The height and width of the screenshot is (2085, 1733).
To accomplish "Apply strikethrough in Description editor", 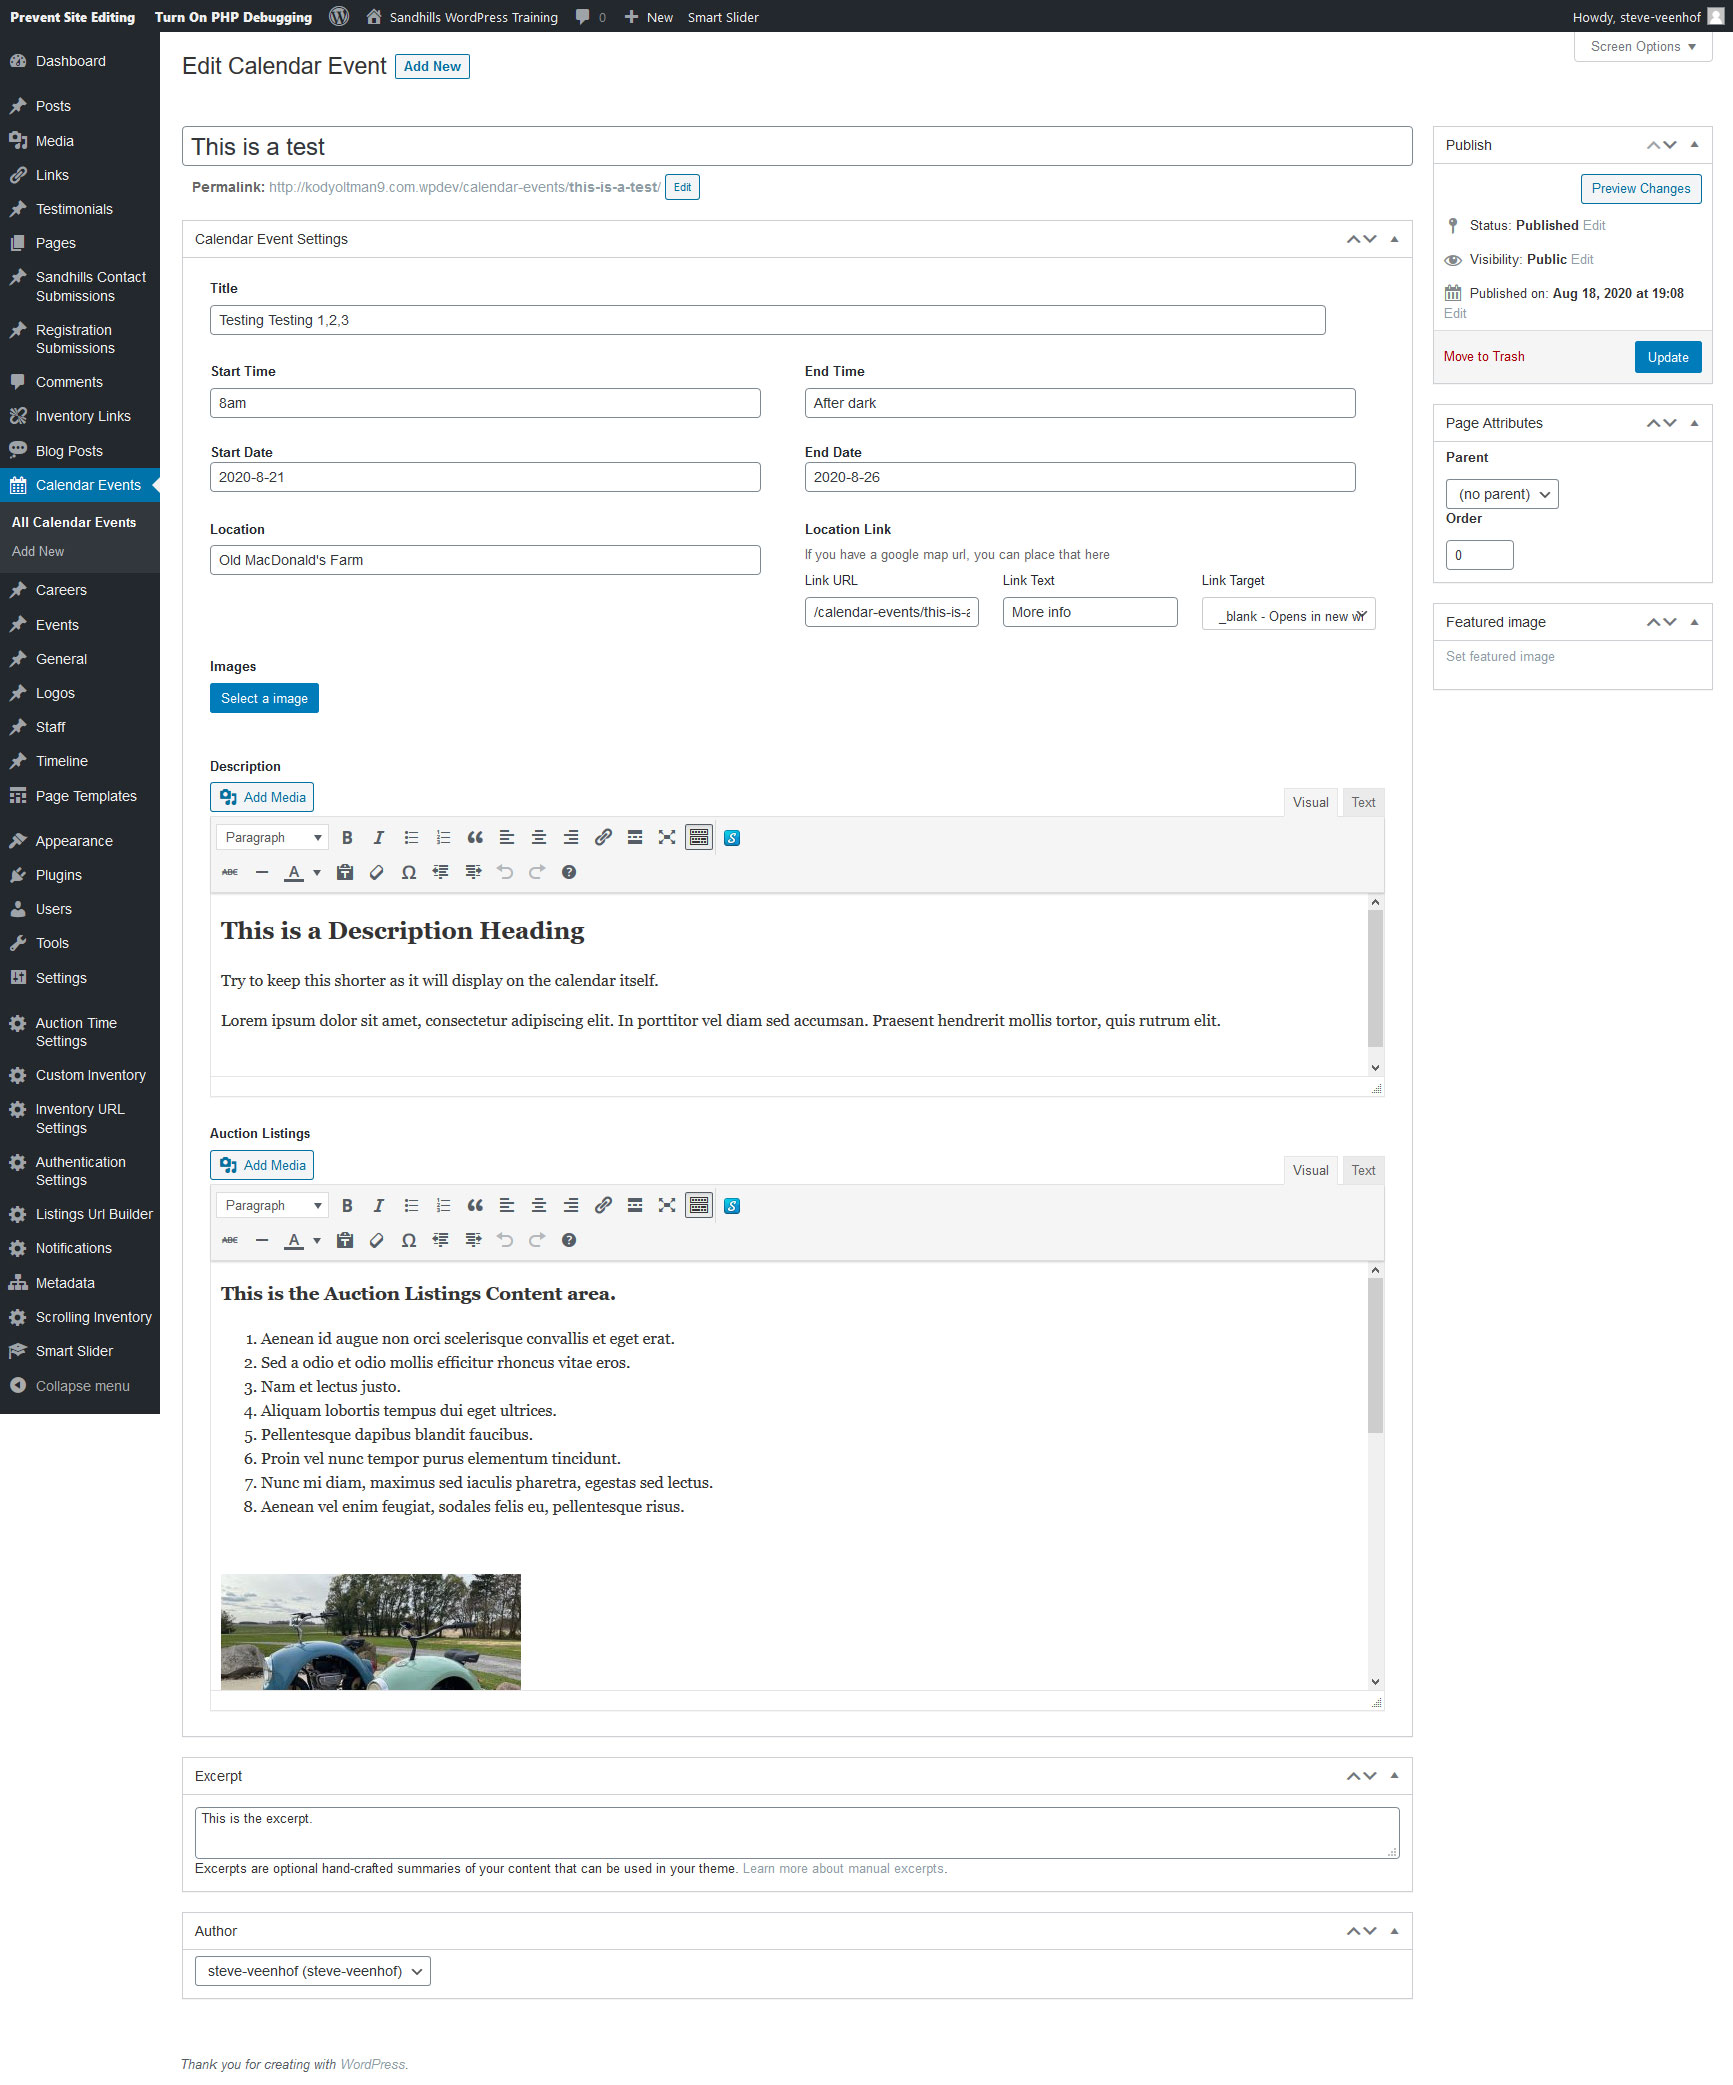I will 230,872.
